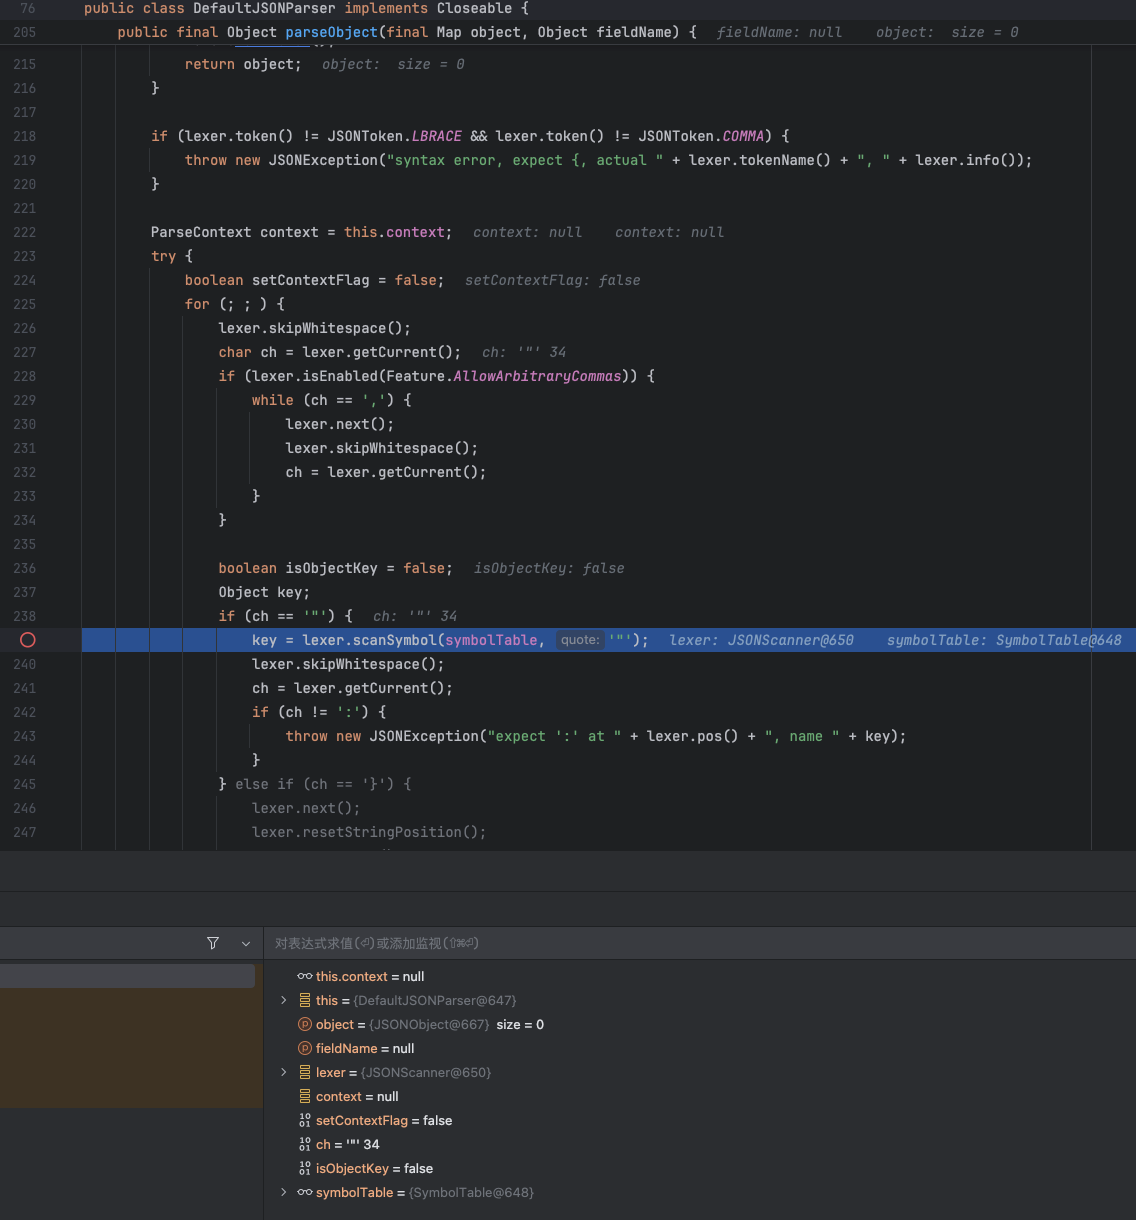Click the binary icon beside 'setContextFlag'
Viewport: 1136px width, 1220px height.
click(x=305, y=1120)
